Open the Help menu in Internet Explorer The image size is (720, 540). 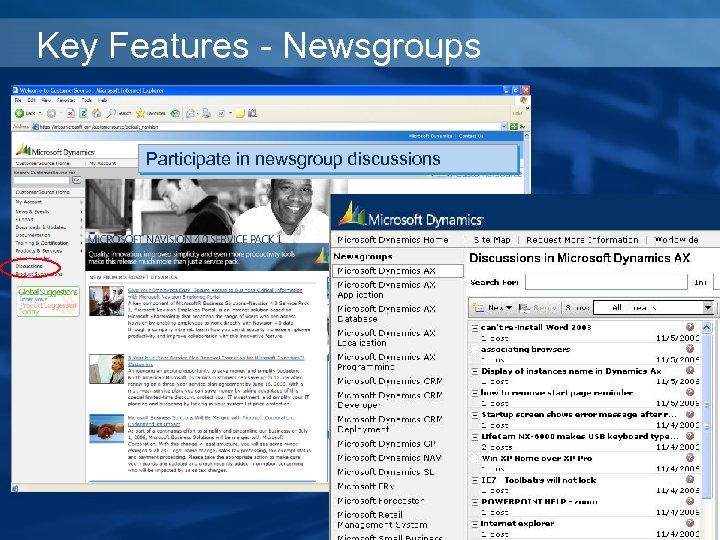tap(102, 100)
